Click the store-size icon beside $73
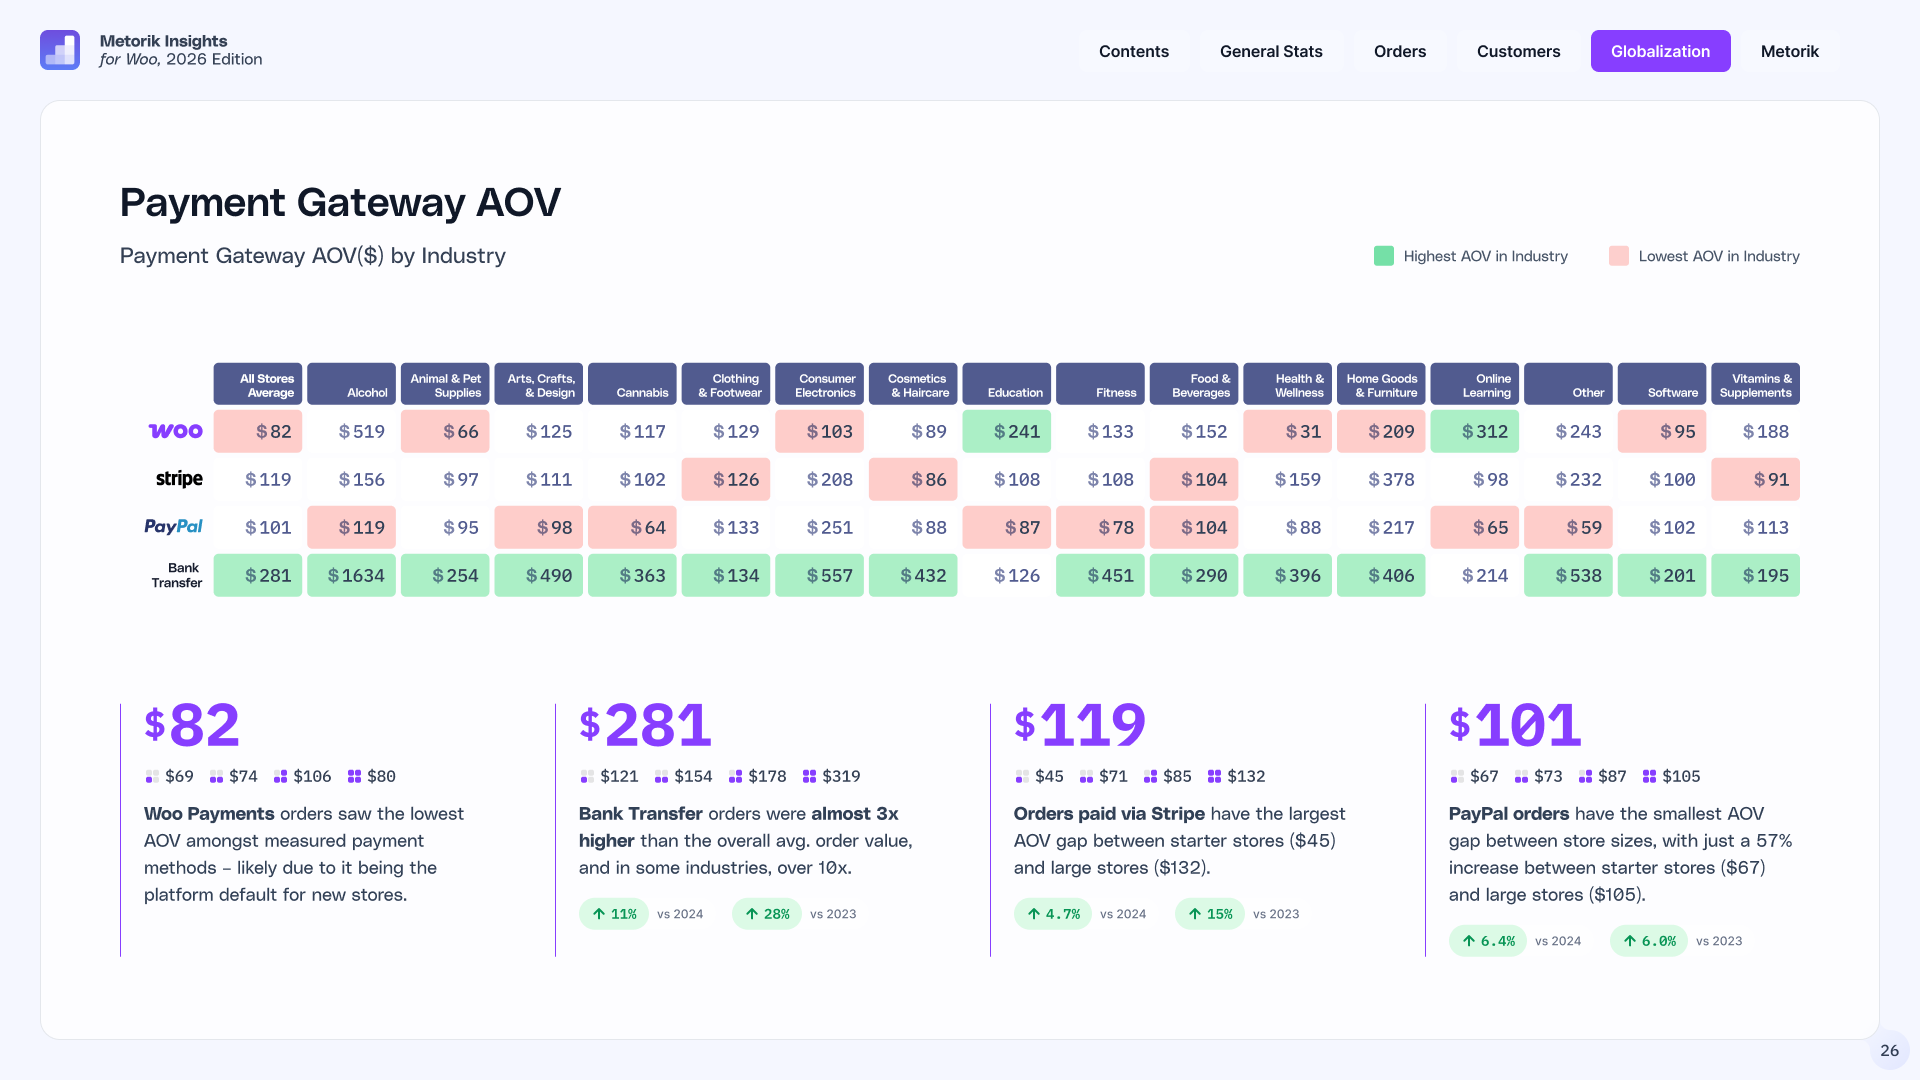Image resolution: width=1920 pixels, height=1080 pixels. 1521,776
